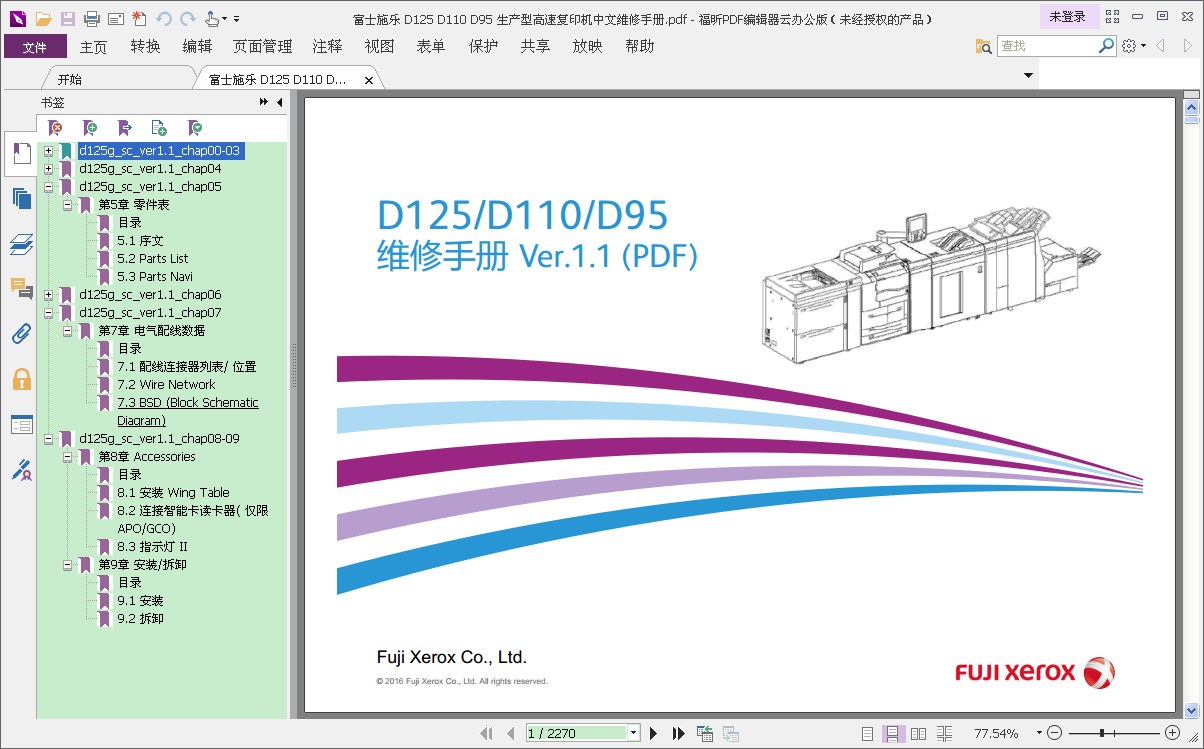
Task: Open bookmark 9.2 拆卸
Action: tap(140, 619)
